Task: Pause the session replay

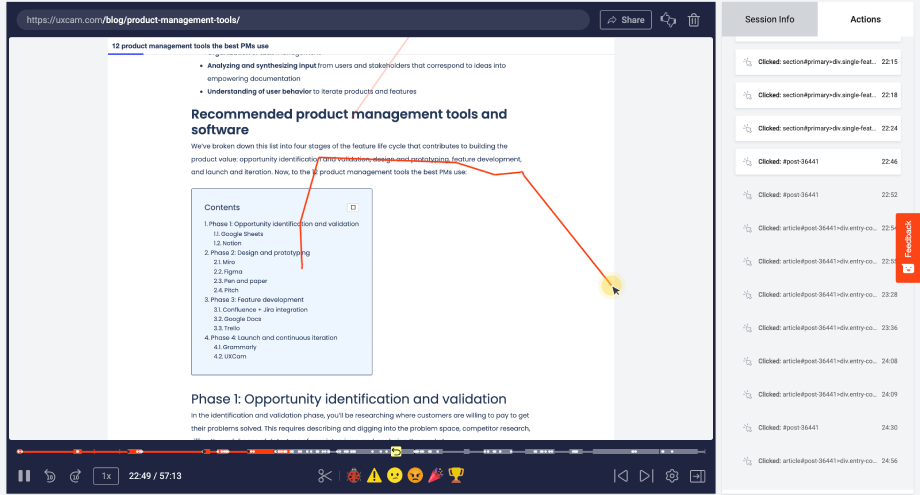Action: (x=24, y=476)
